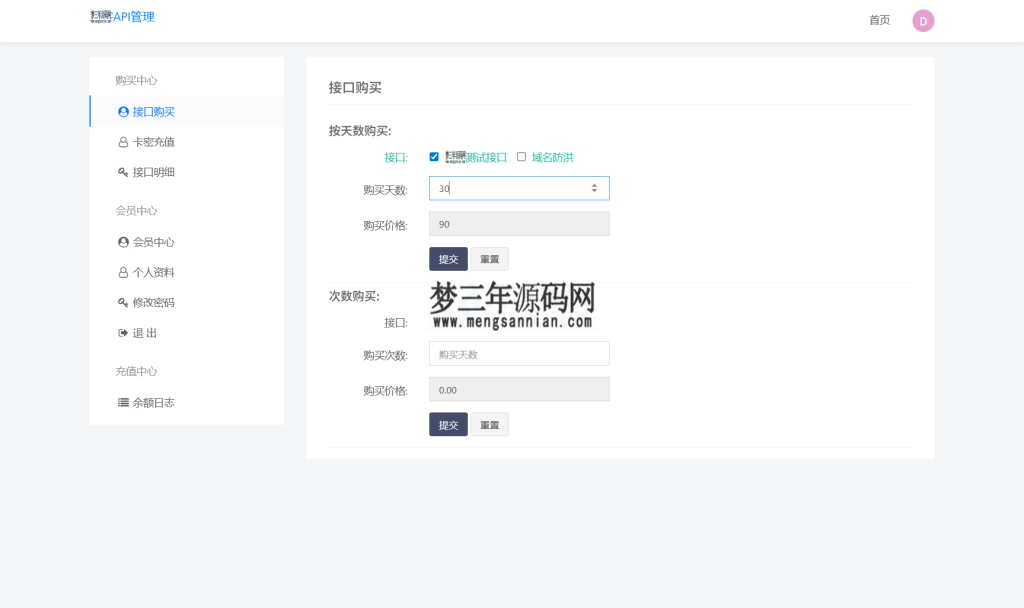Click the key icon beside 接口明细
The image size is (1024, 608).
point(122,171)
